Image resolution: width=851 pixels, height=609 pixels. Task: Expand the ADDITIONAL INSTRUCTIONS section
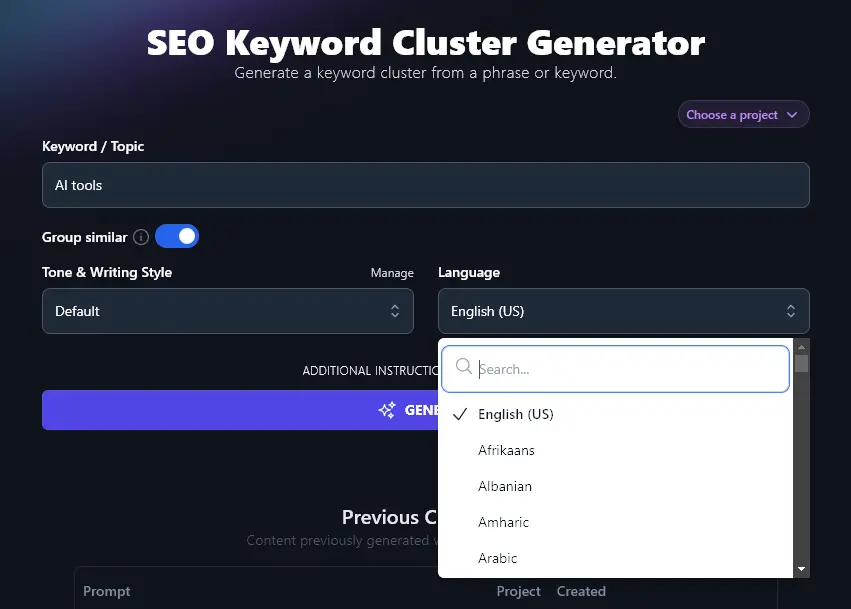[x=368, y=370]
